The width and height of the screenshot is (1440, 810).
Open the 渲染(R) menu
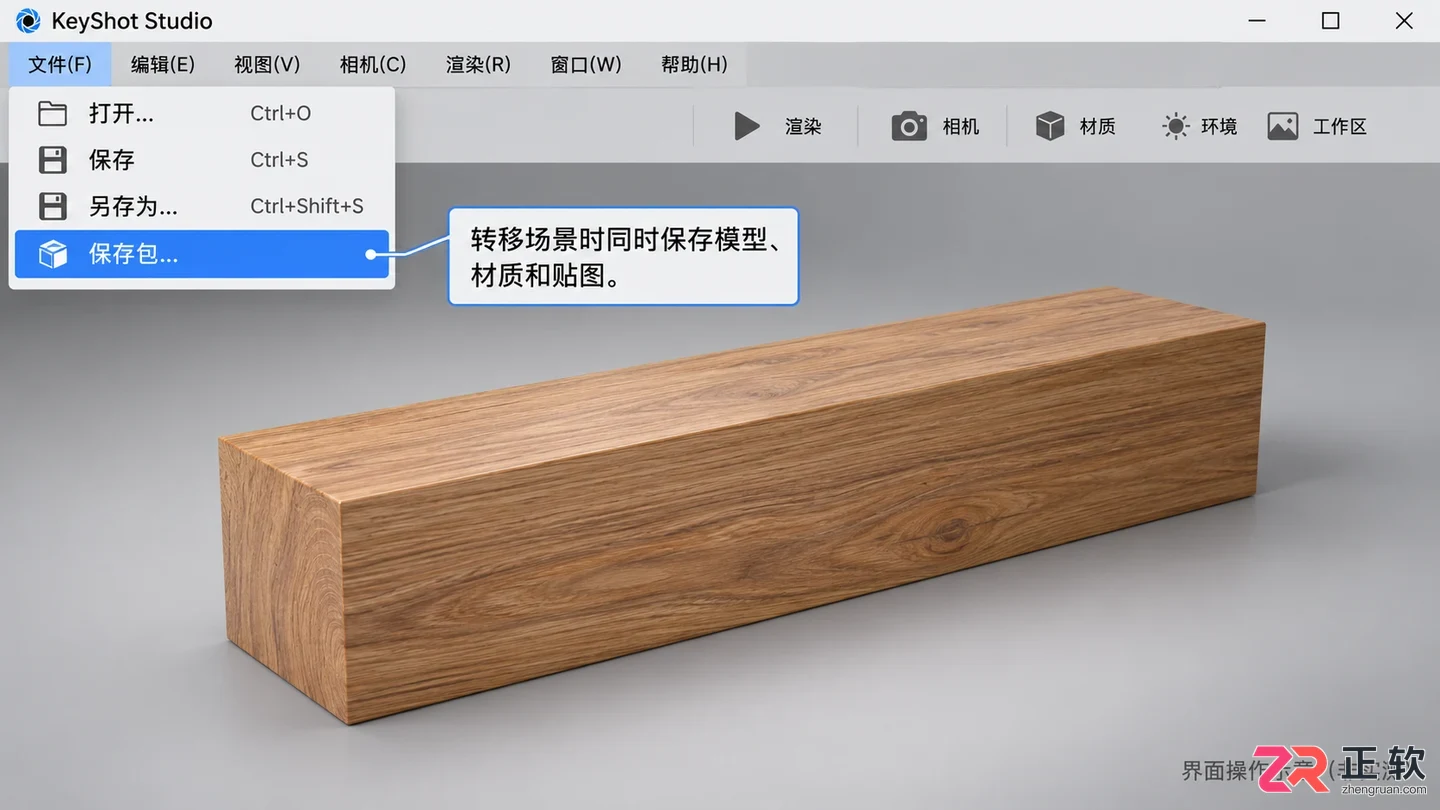click(x=478, y=65)
